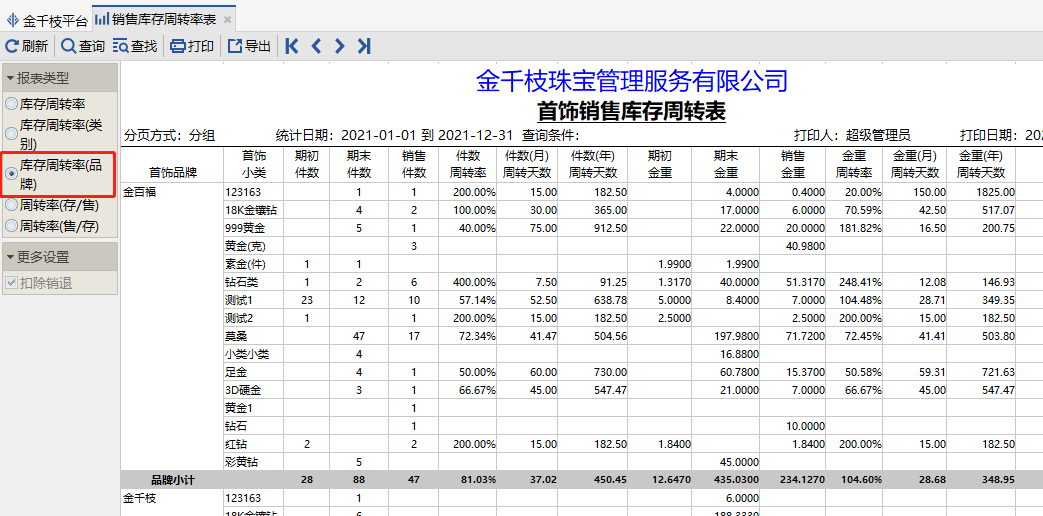Go to the next page arrow

pos(340,46)
